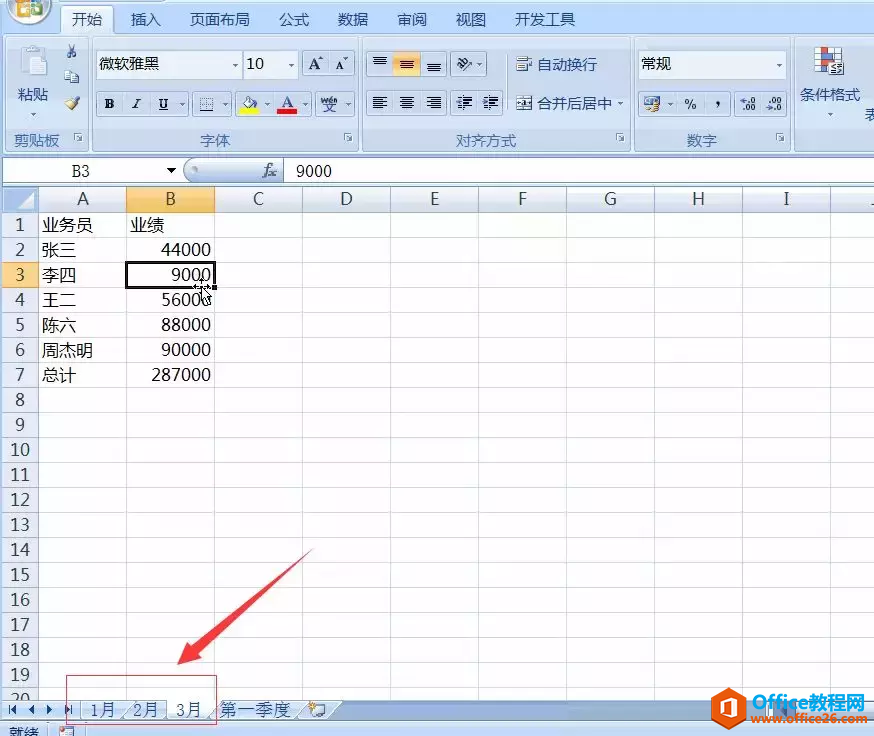The image size is (874, 736).
Task: Apply cell borders button
Action: (x=206, y=104)
